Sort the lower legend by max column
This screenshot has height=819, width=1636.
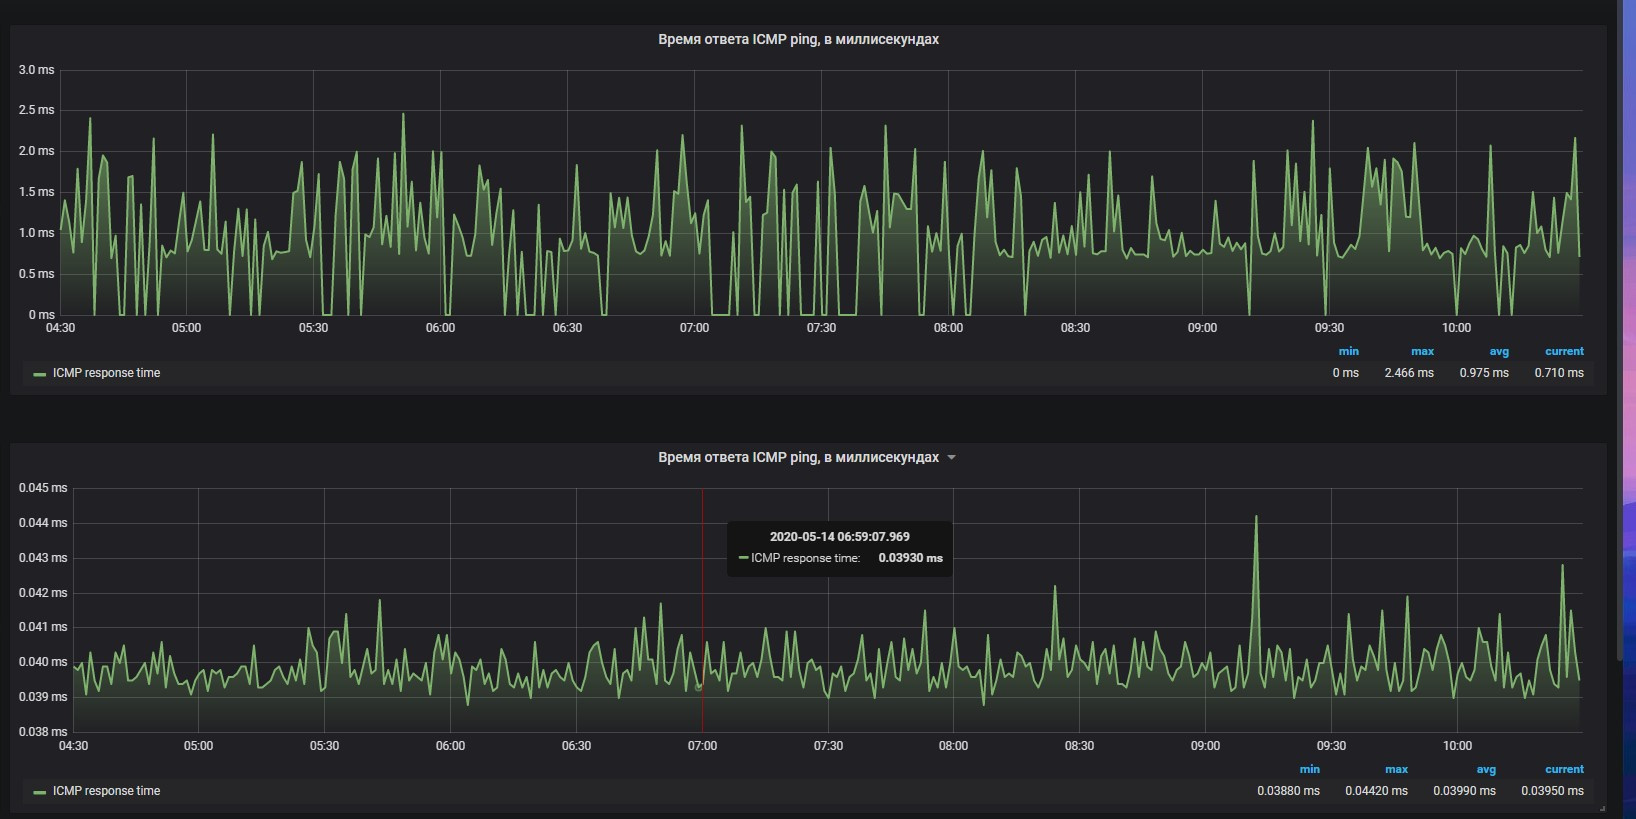pyautogui.click(x=1396, y=770)
